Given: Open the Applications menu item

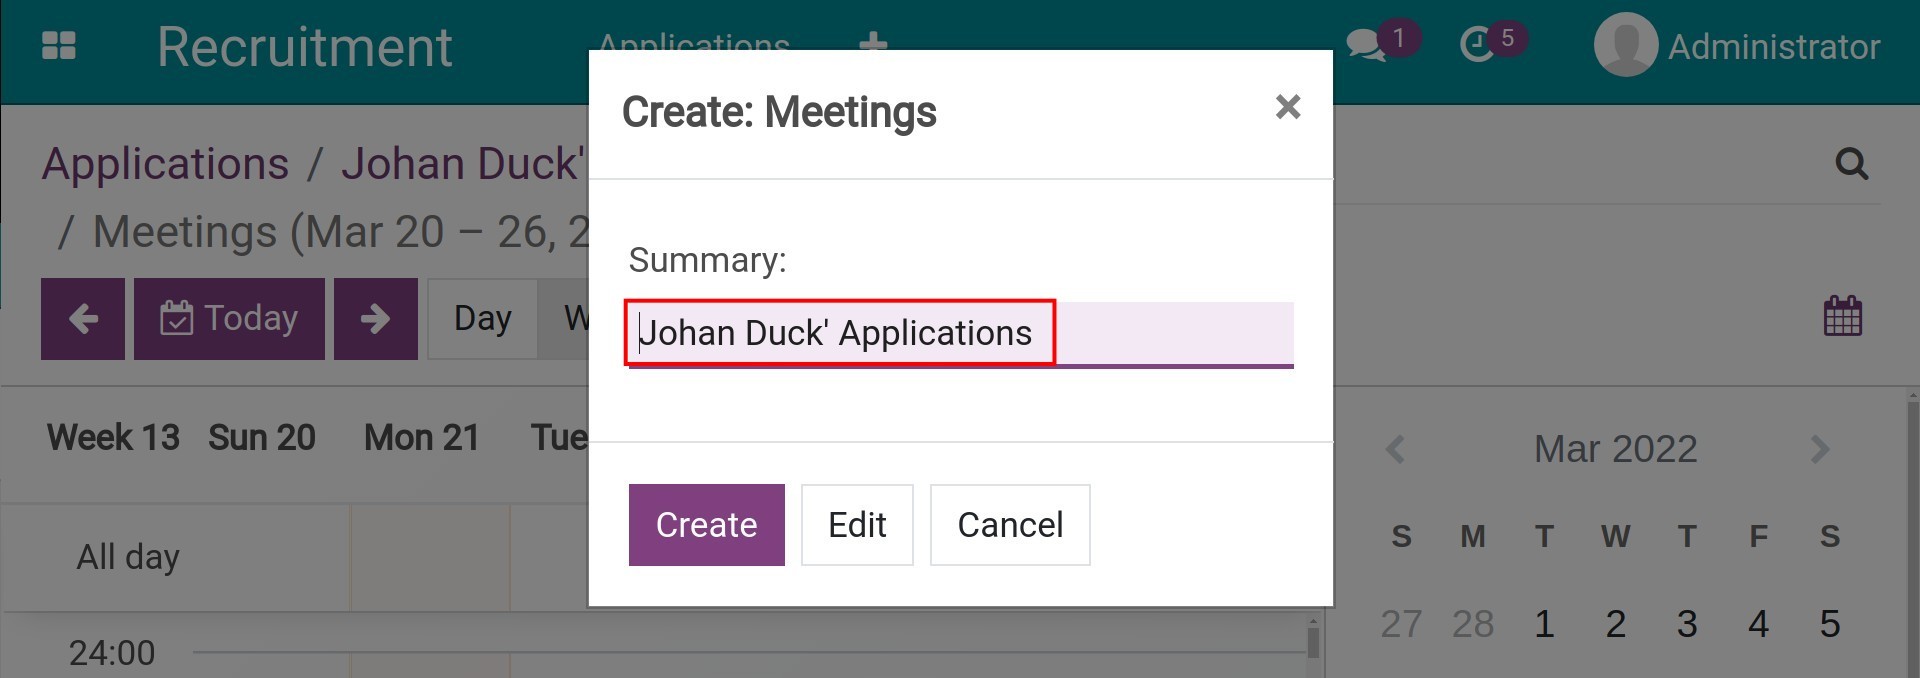Looking at the screenshot, I should pyautogui.click(x=694, y=45).
